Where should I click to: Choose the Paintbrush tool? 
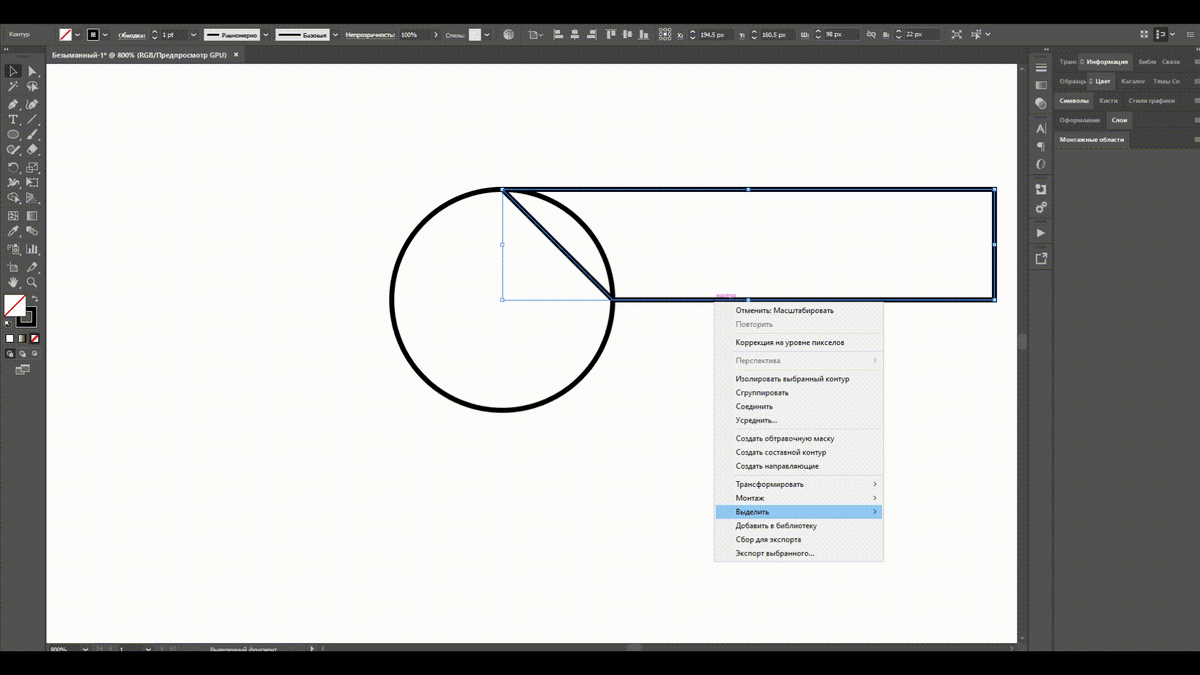[32, 135]
